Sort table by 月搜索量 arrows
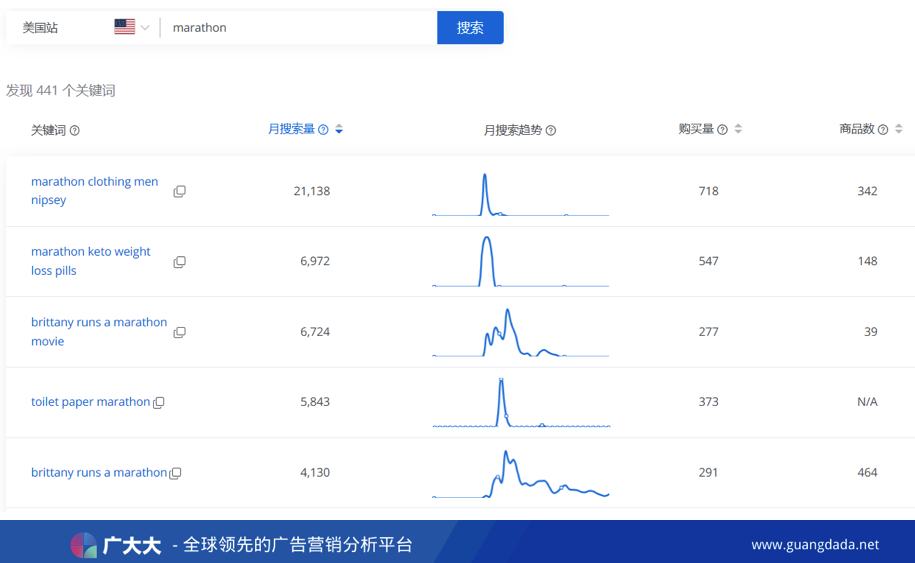 339,130
